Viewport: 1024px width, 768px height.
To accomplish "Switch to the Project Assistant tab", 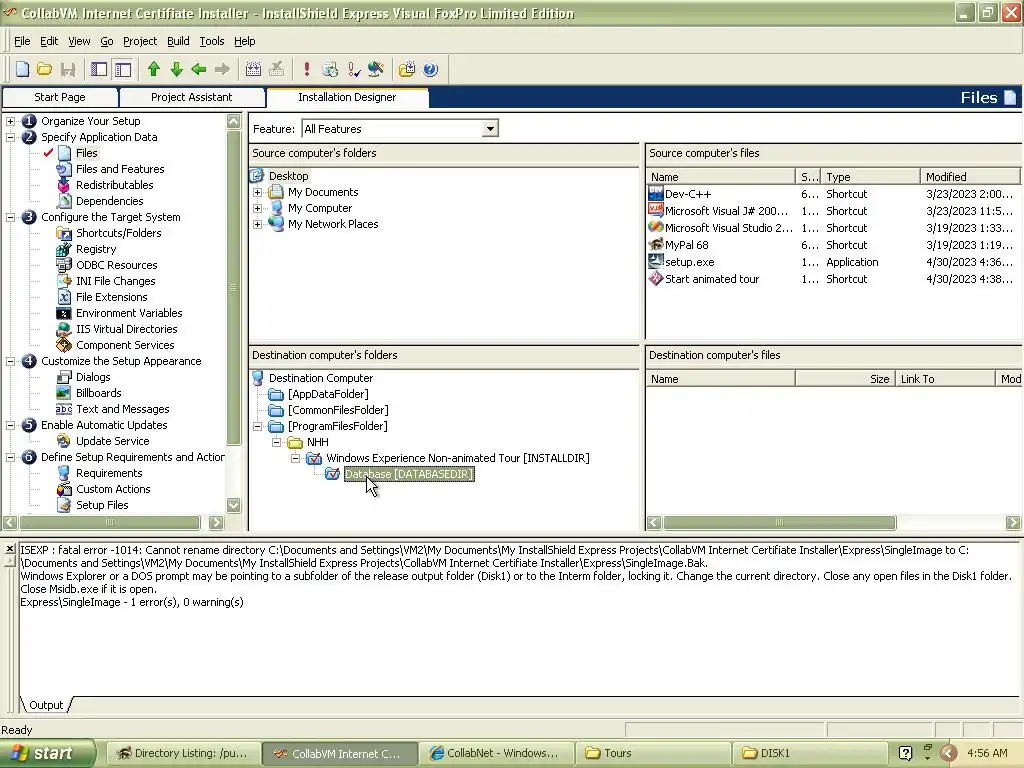I will (191, 97).
